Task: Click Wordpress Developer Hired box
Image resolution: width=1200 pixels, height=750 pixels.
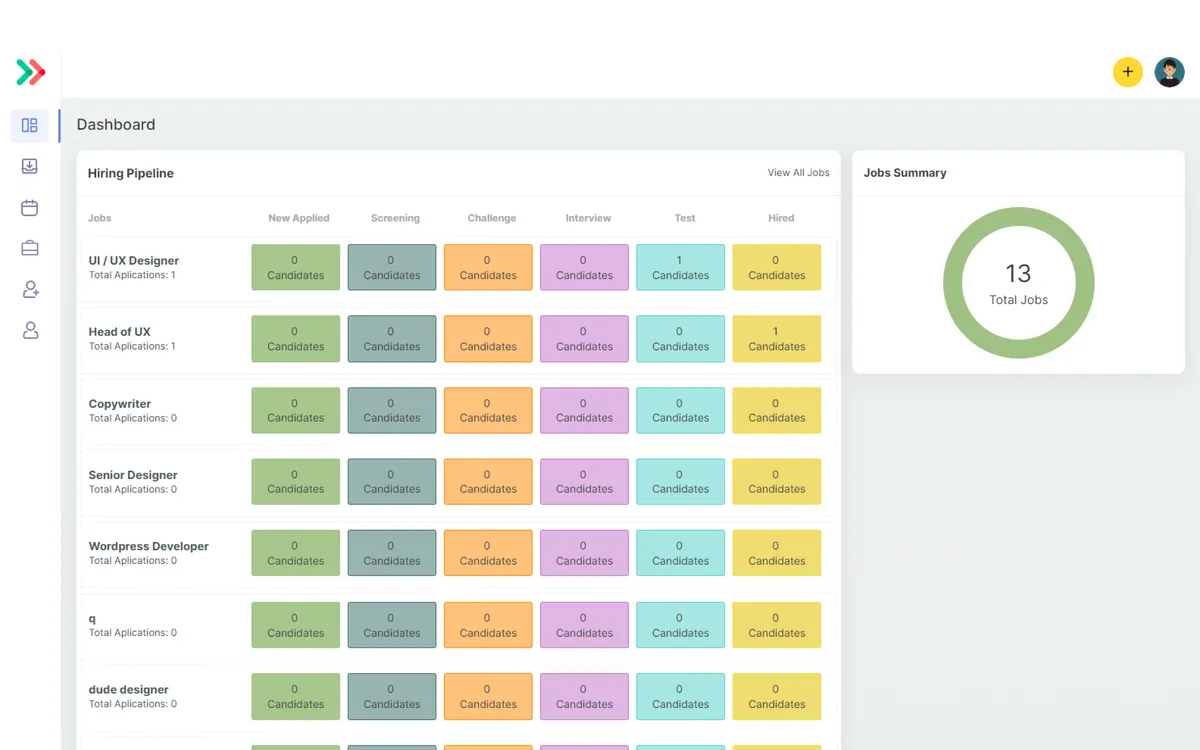Action: tap(777, 553)
